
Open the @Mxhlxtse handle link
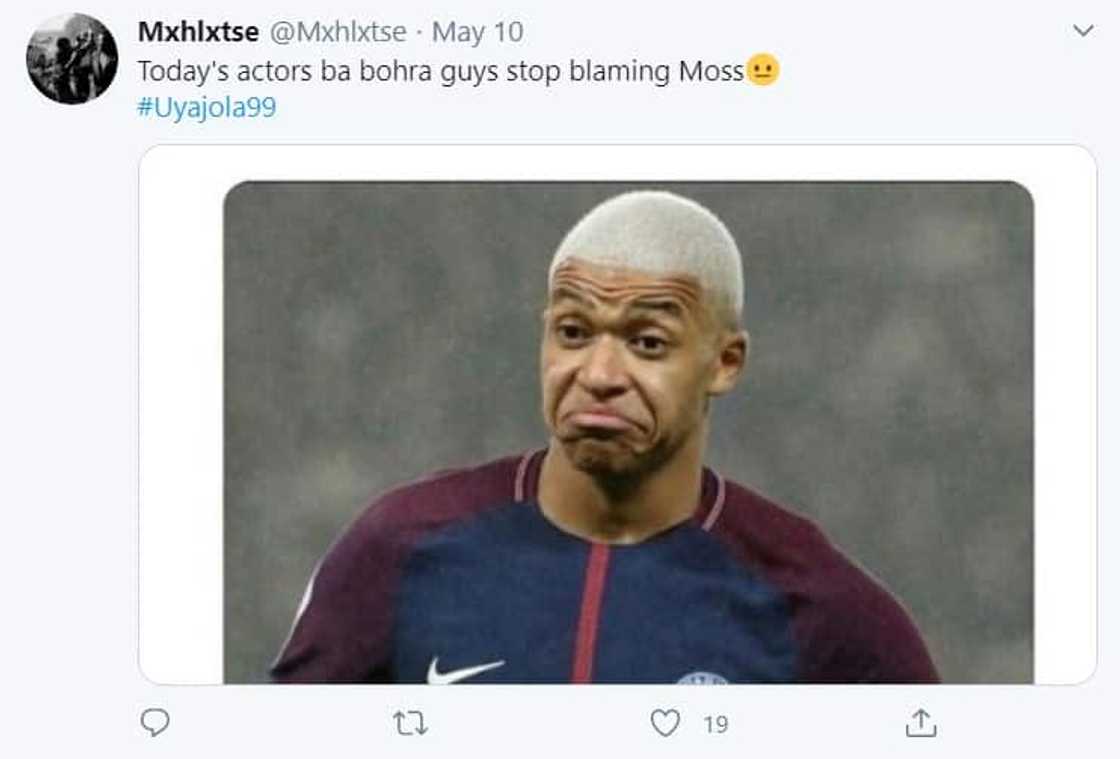coord(338,32)
